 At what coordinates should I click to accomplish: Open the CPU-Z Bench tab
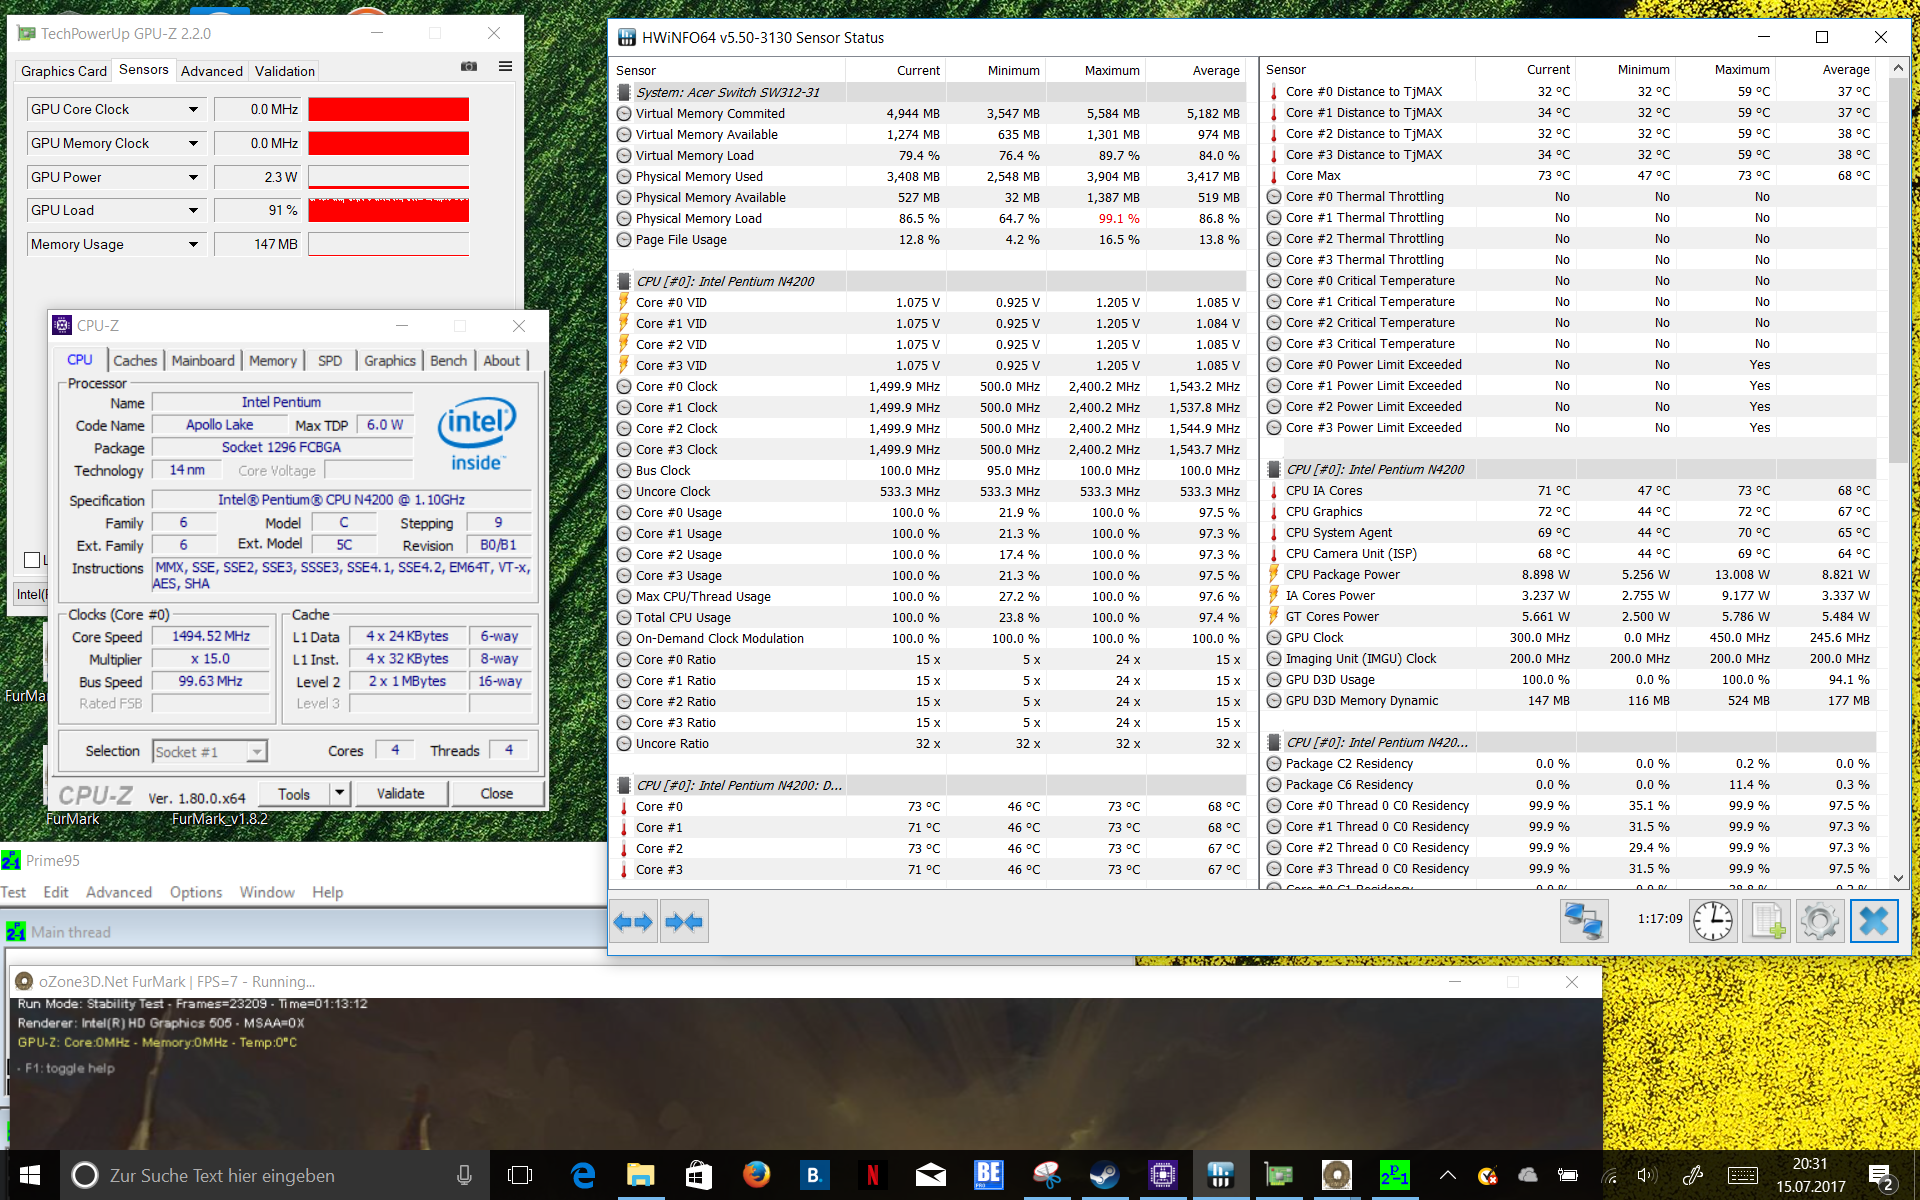click(x=448, y=360)
